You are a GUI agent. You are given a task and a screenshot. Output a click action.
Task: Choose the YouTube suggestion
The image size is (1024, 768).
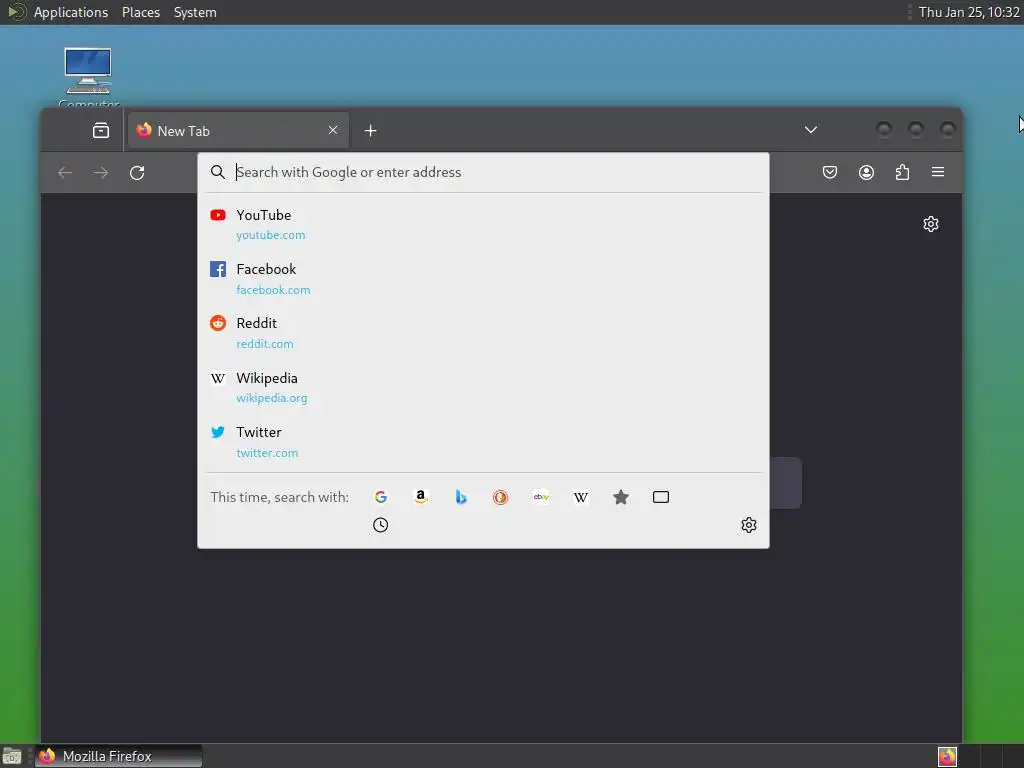coord(483,224)
